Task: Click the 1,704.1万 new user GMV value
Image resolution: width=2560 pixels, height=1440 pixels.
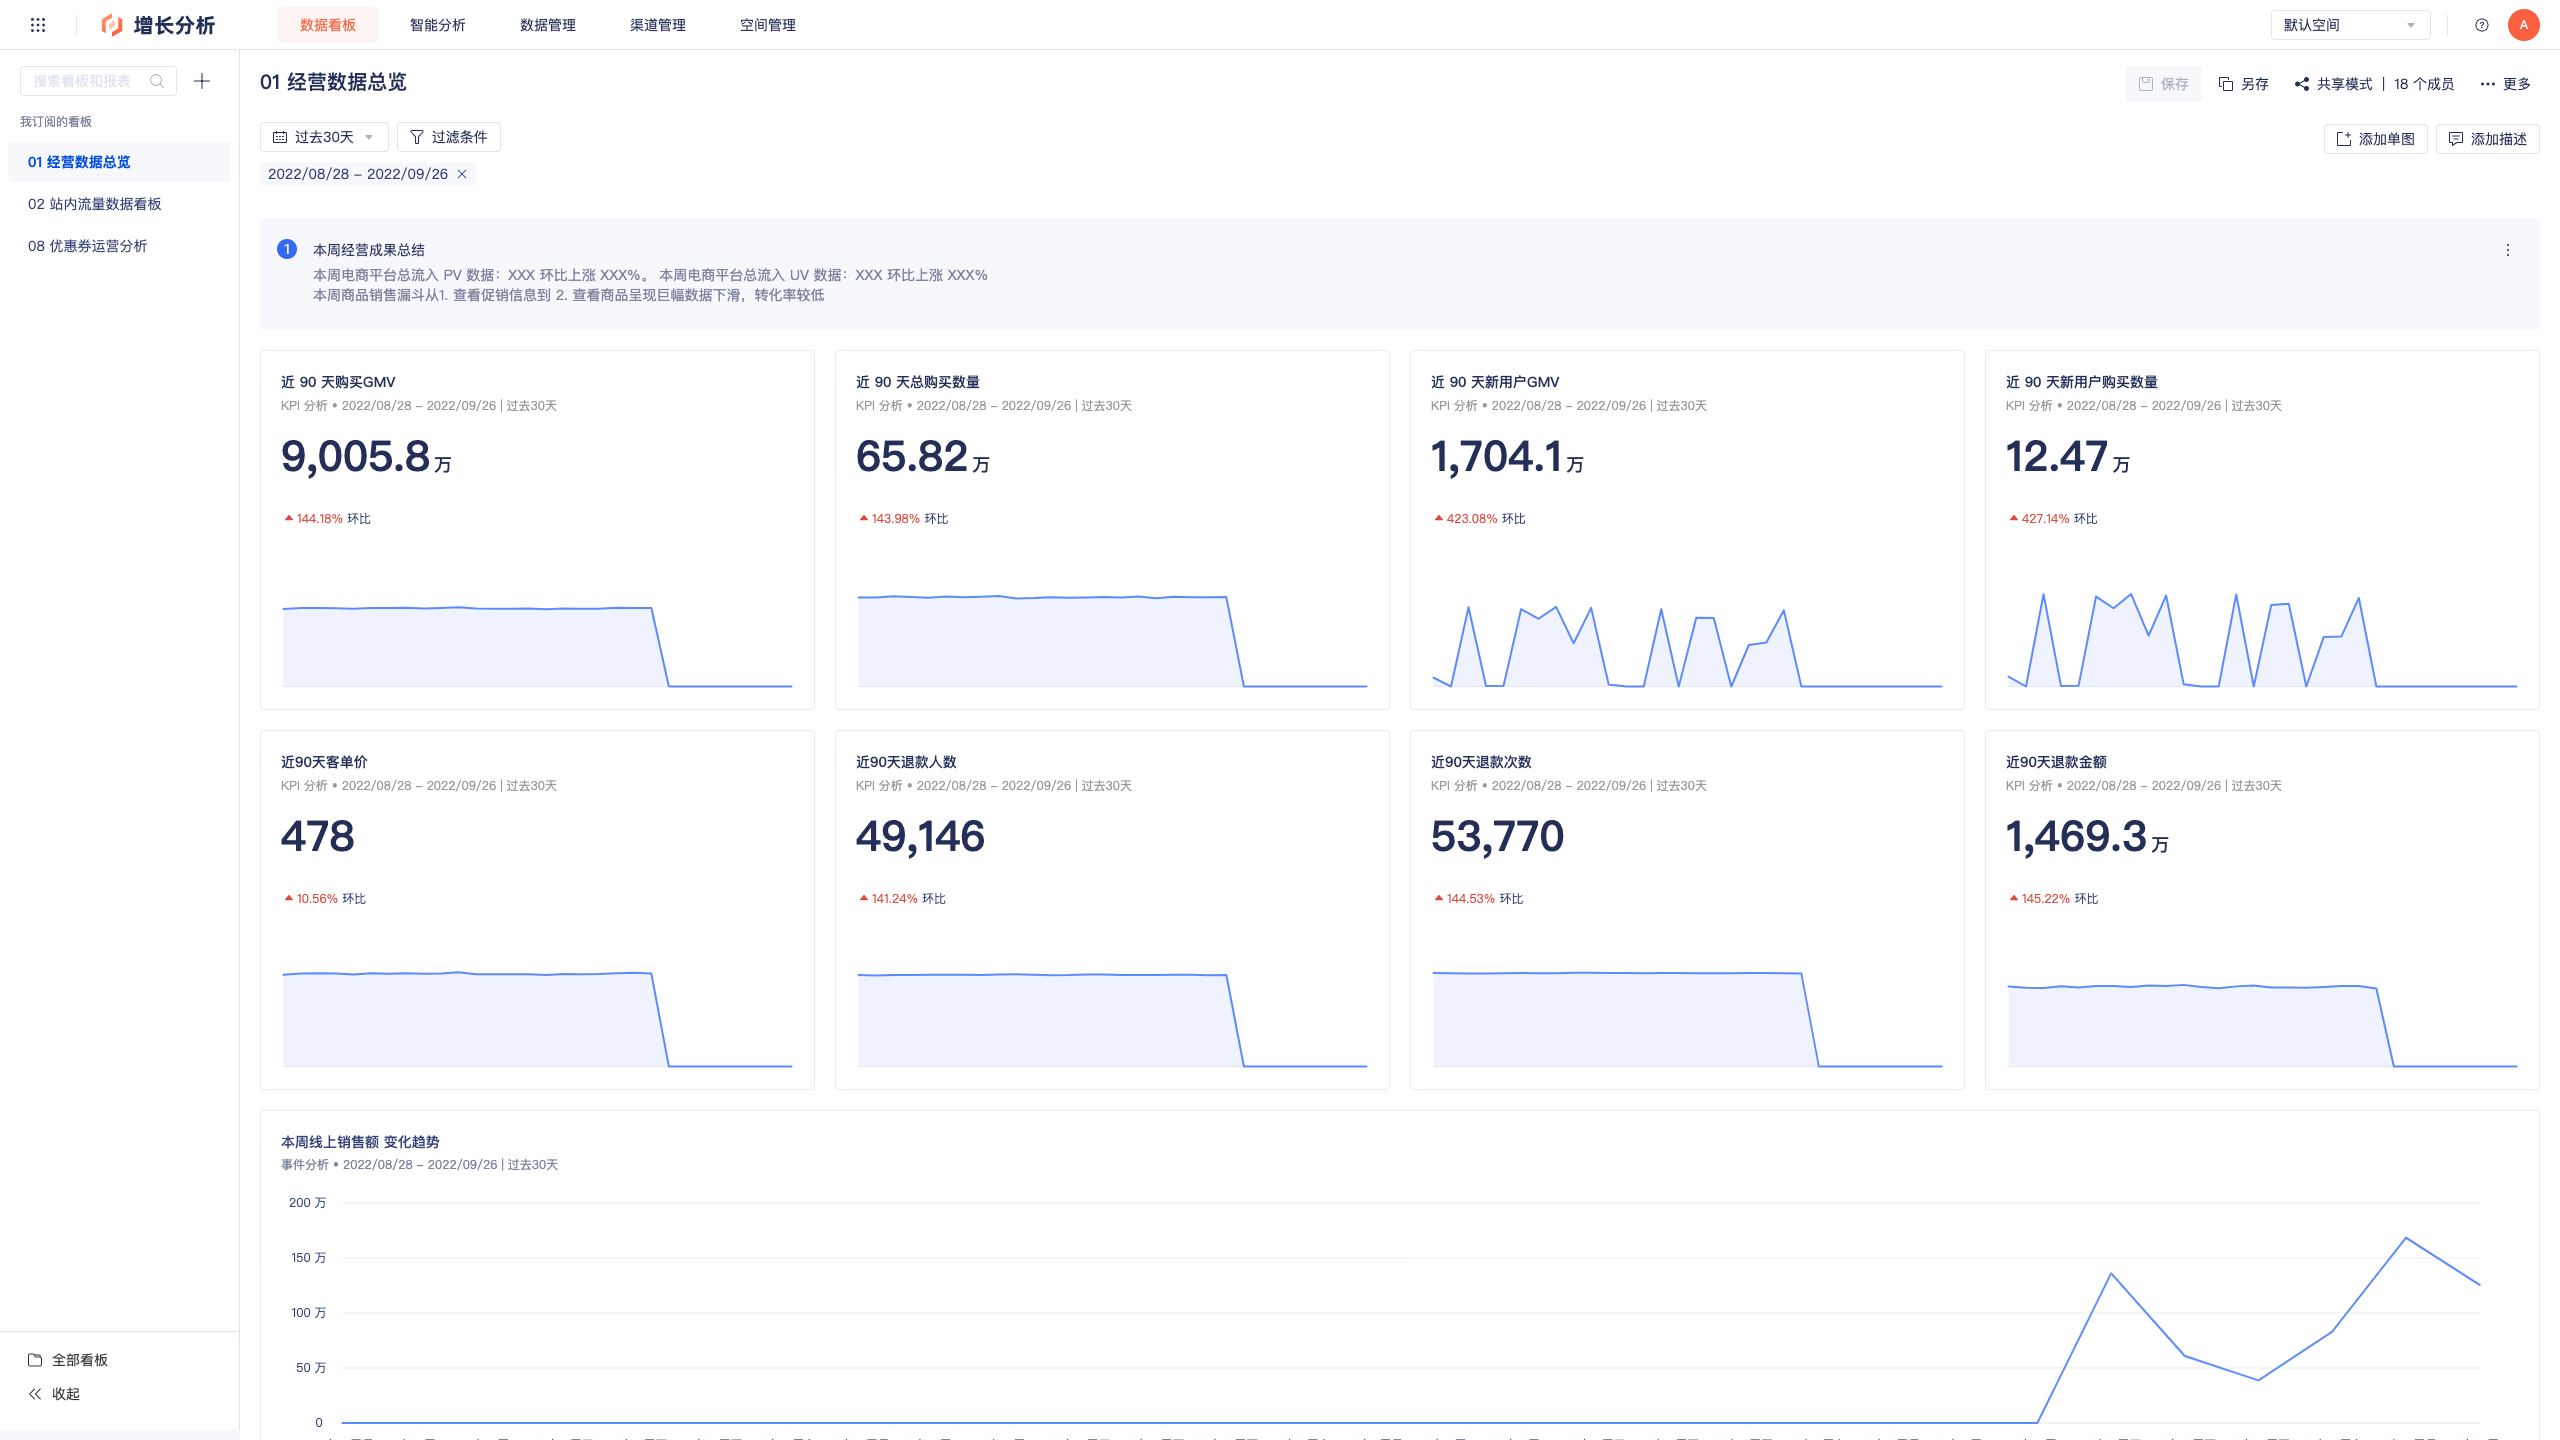Action: pos(1507,457)
